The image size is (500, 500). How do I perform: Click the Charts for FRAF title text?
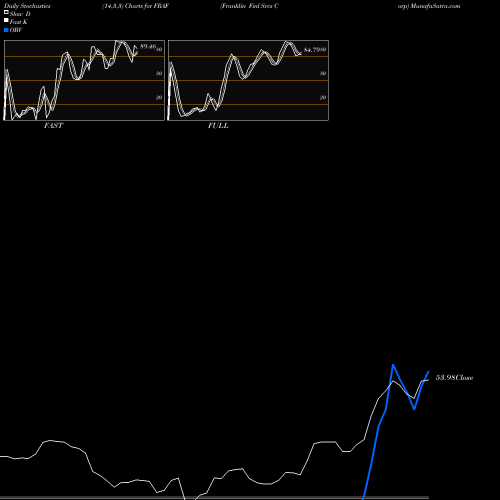147,6
